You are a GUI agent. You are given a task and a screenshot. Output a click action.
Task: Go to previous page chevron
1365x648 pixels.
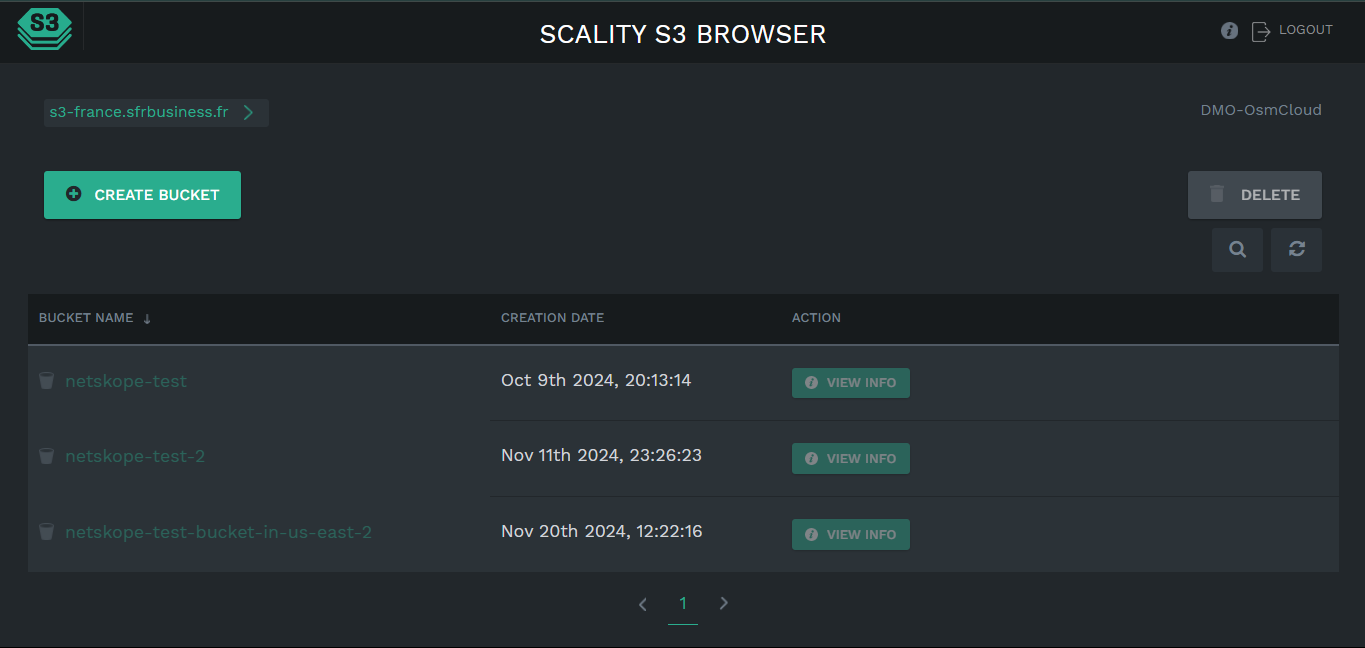click(x=643, y=603)
